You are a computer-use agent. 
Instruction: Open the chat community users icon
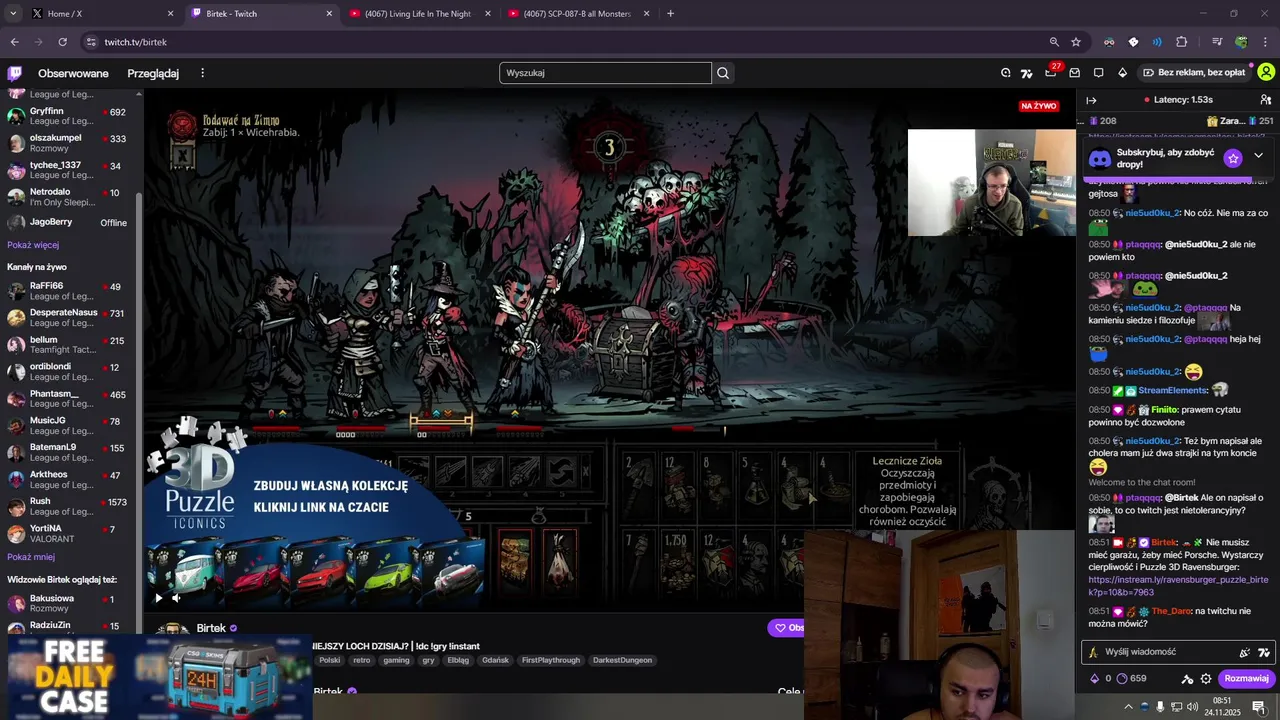pyautogui.click(x=1265, y=100)
